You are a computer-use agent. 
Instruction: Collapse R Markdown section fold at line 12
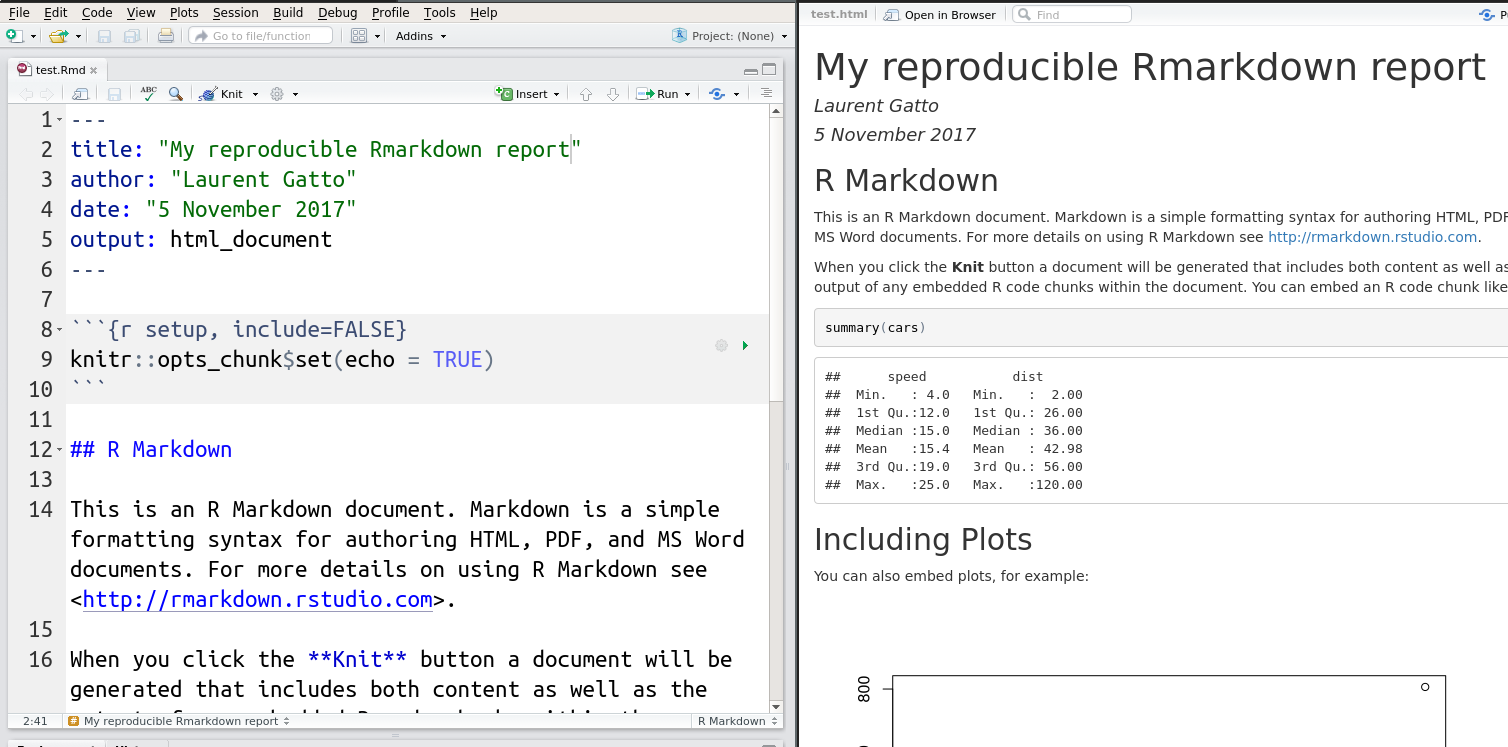tap(60, 451)
